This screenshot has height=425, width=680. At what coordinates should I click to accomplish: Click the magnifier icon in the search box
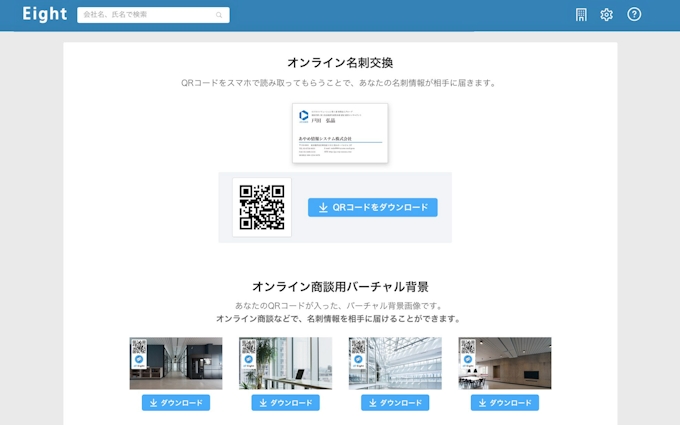[219, 15]
